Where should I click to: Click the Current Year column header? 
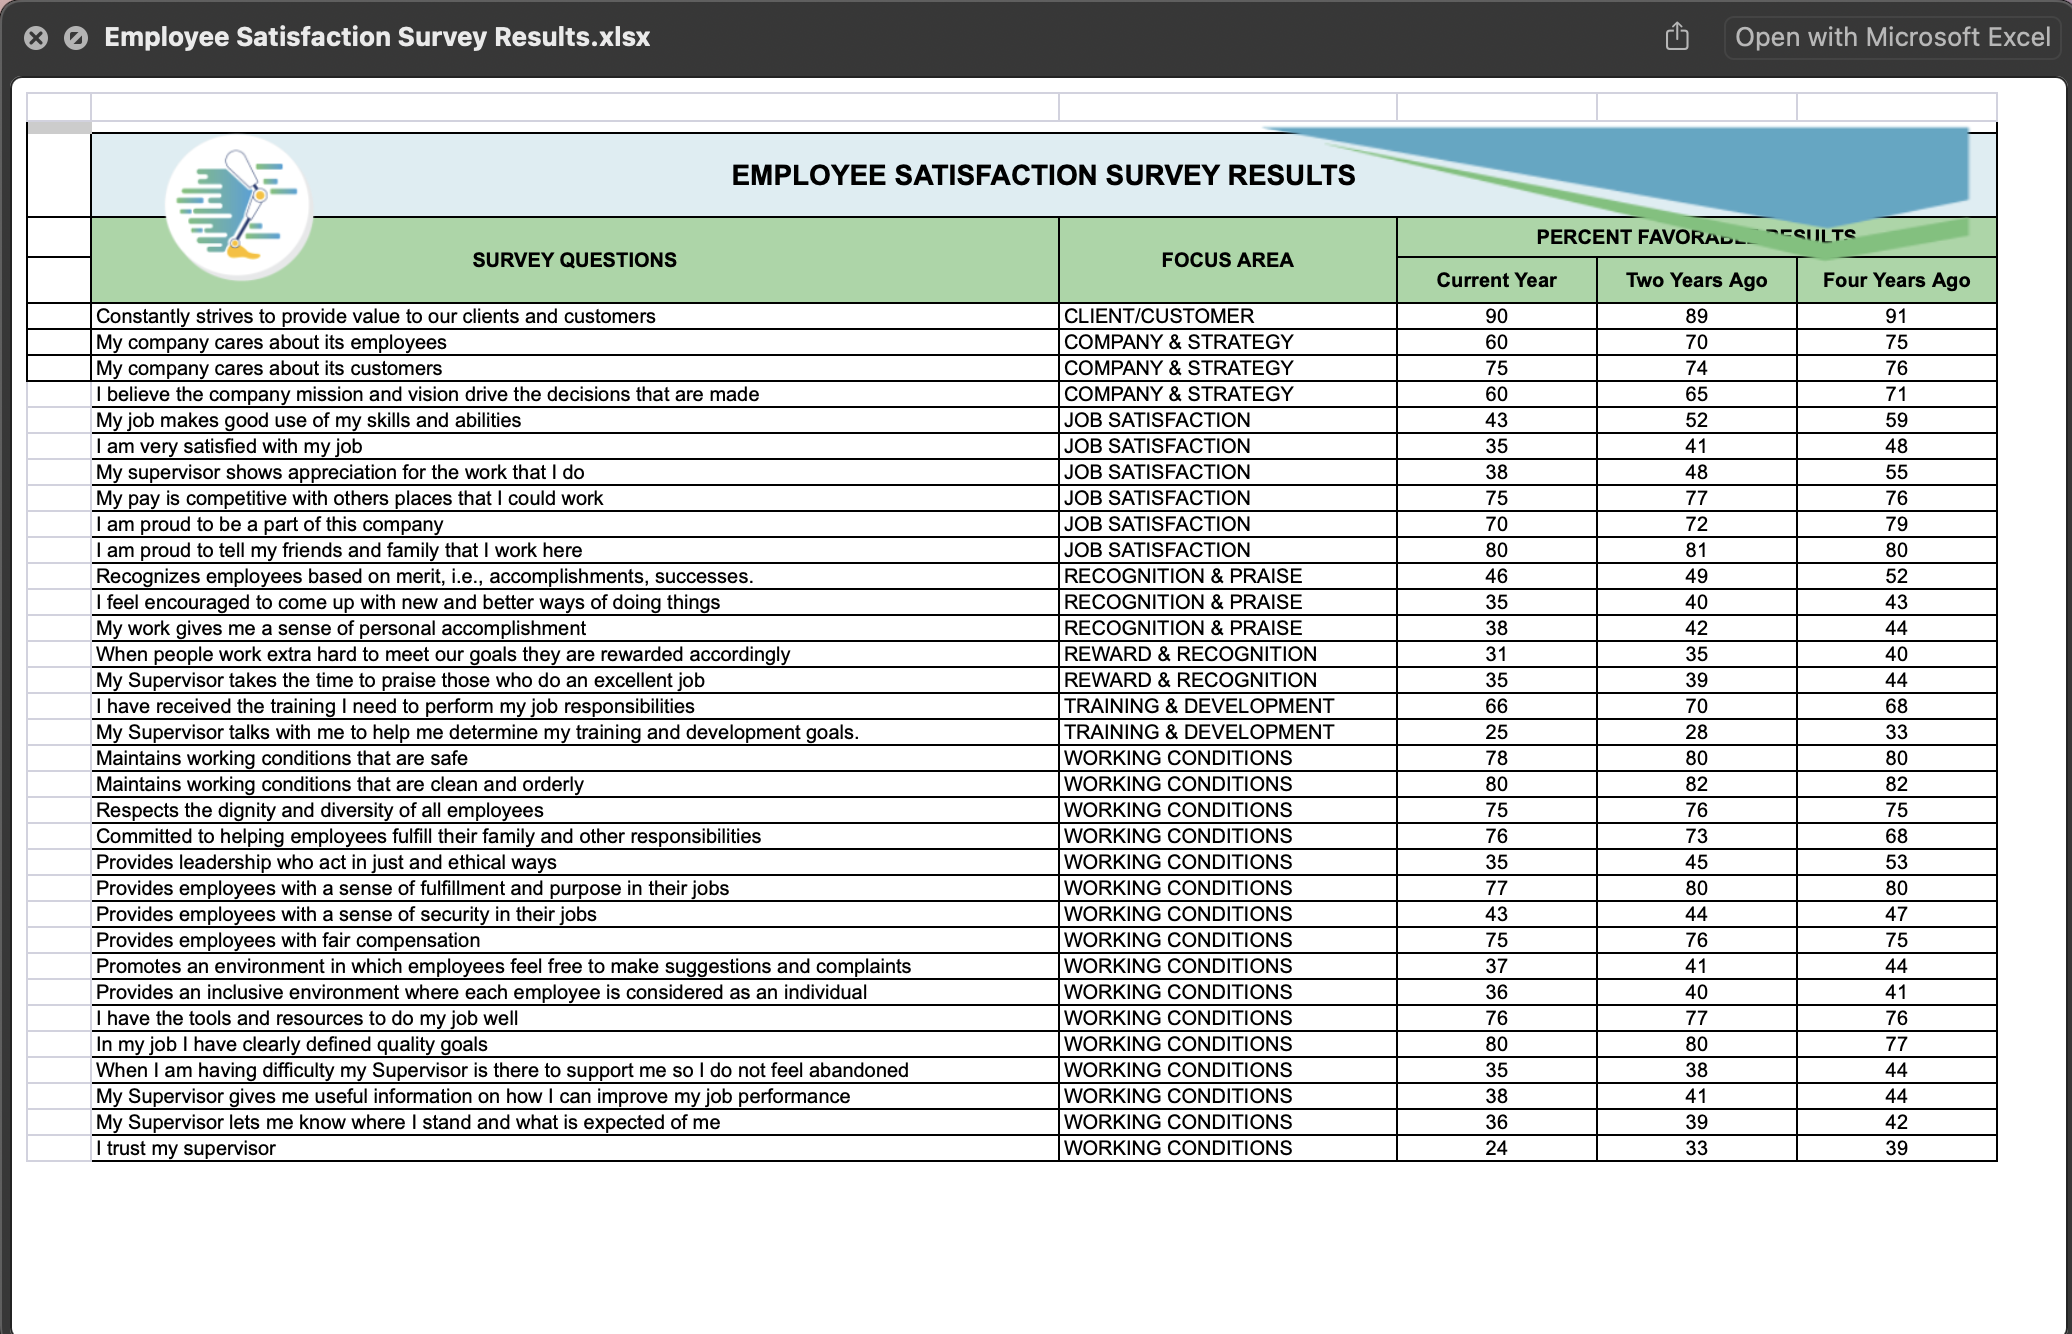(1496, 280)
